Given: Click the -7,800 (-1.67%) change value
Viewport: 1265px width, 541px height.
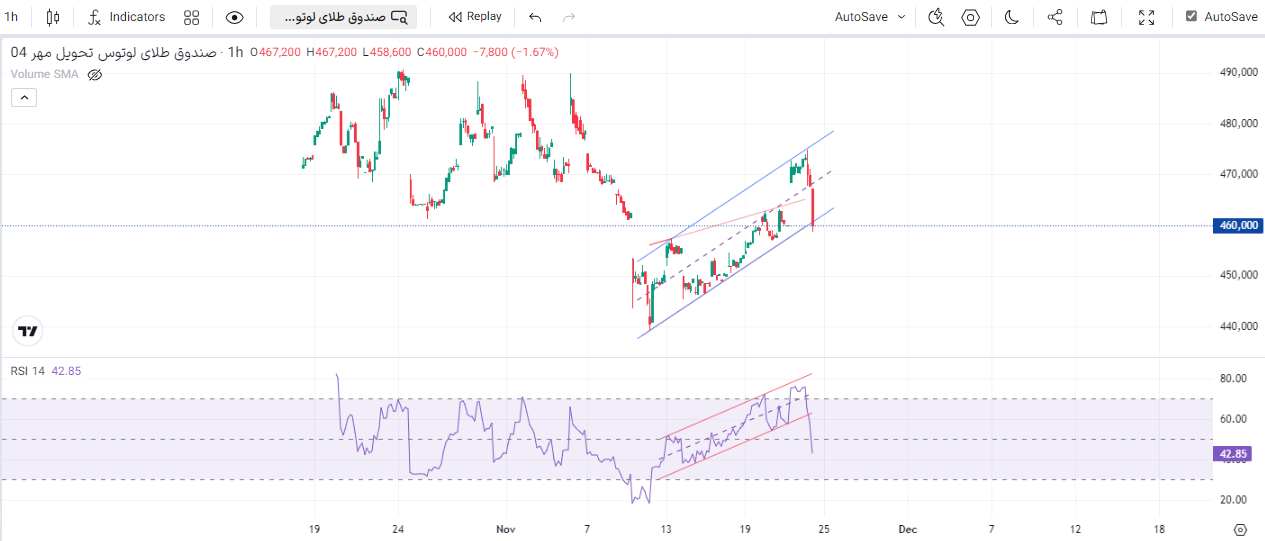Looking at the screenshot, I should pos(516,52).
